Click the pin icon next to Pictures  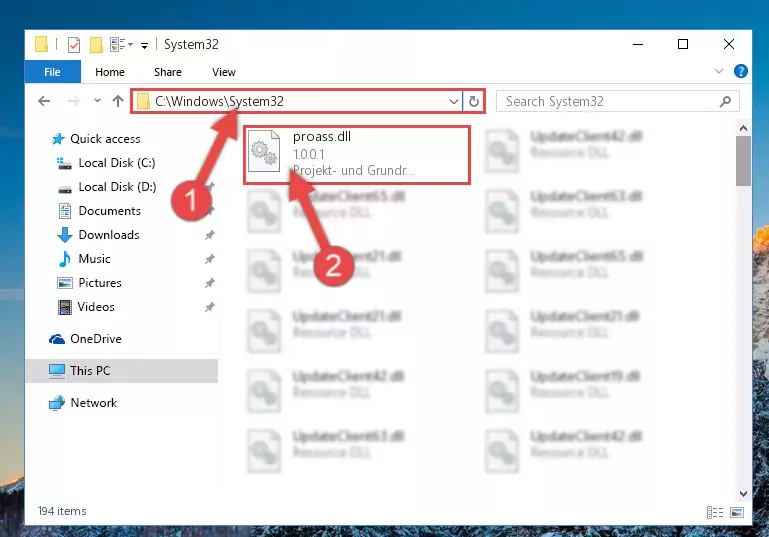[210, 283]
